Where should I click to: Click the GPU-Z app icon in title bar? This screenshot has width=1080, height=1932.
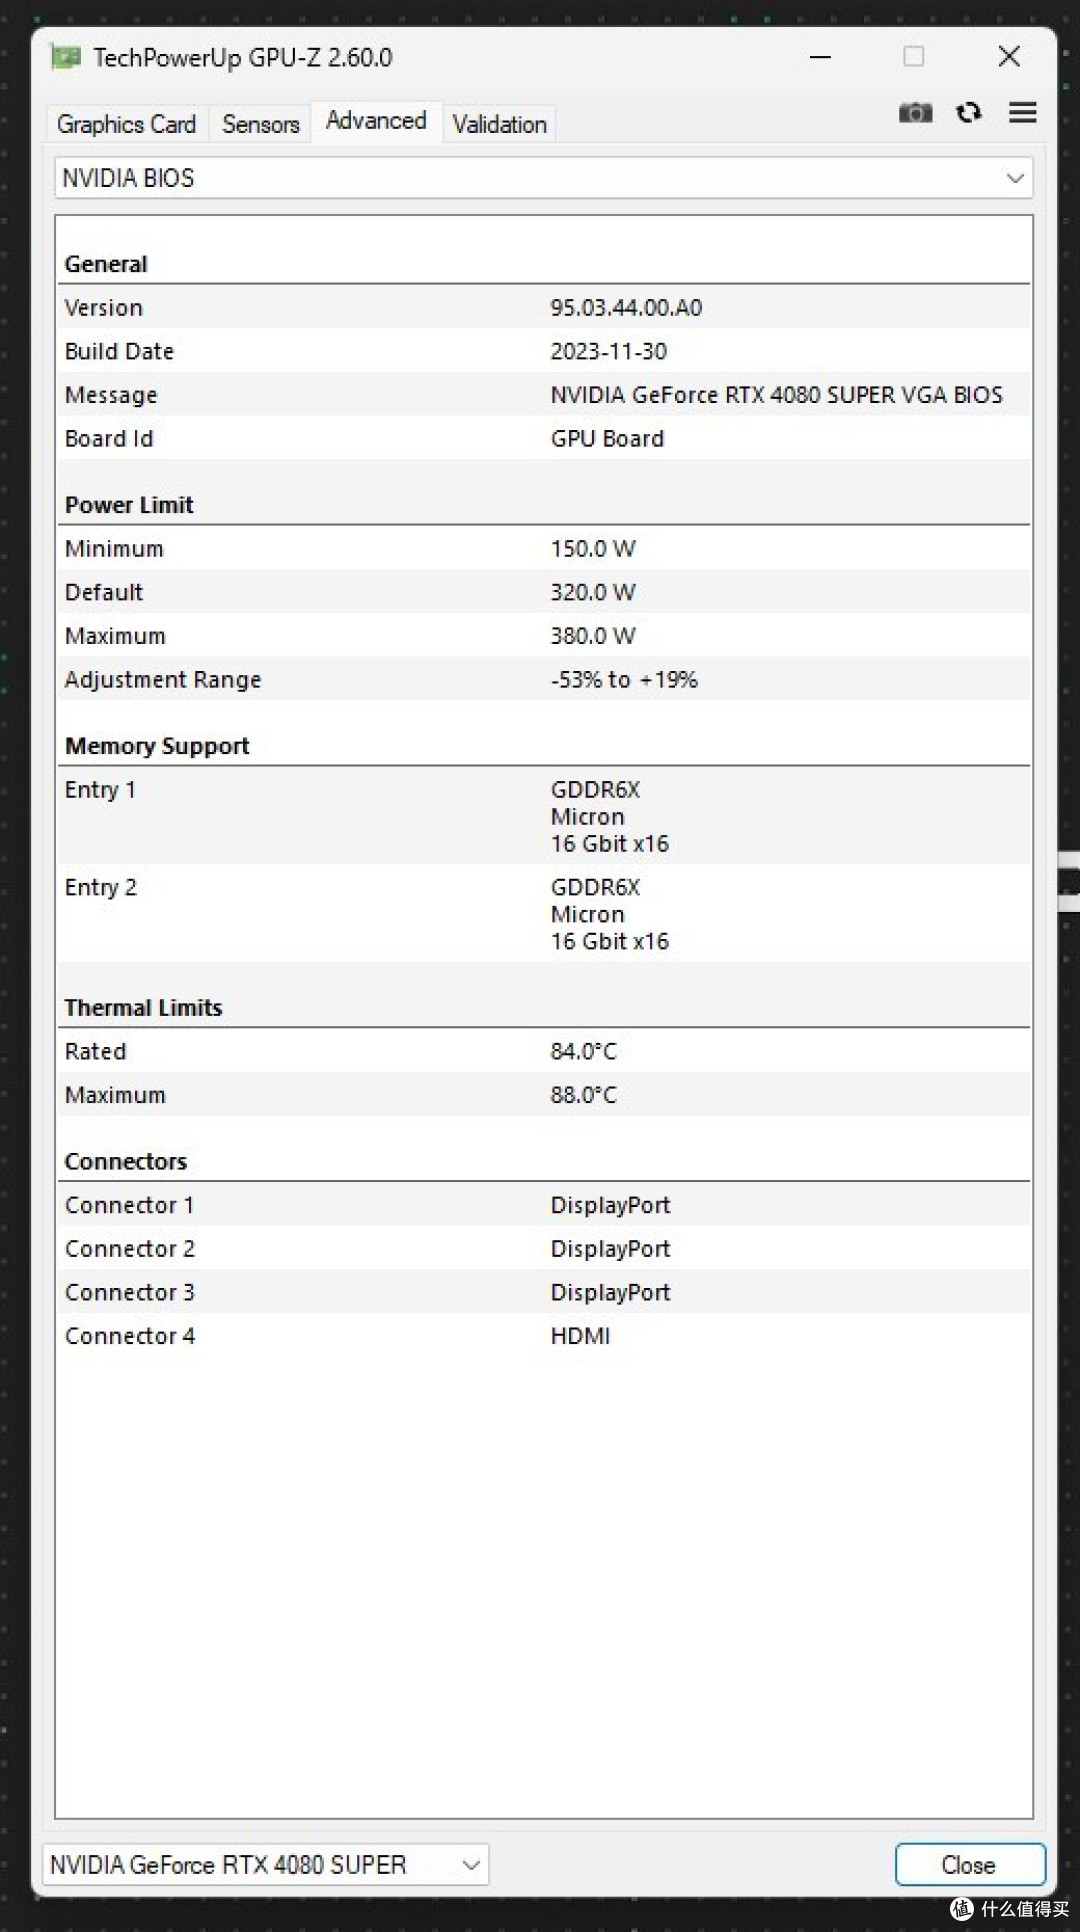[66, 58]
